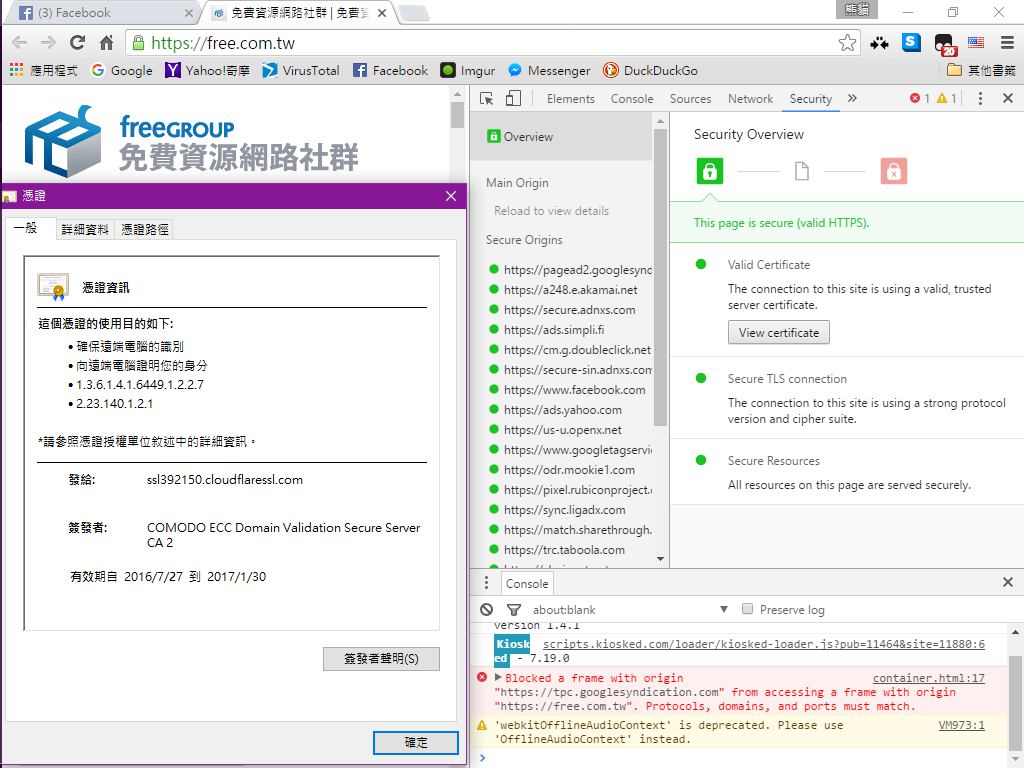Click the browser back arrow

point(20,43)
